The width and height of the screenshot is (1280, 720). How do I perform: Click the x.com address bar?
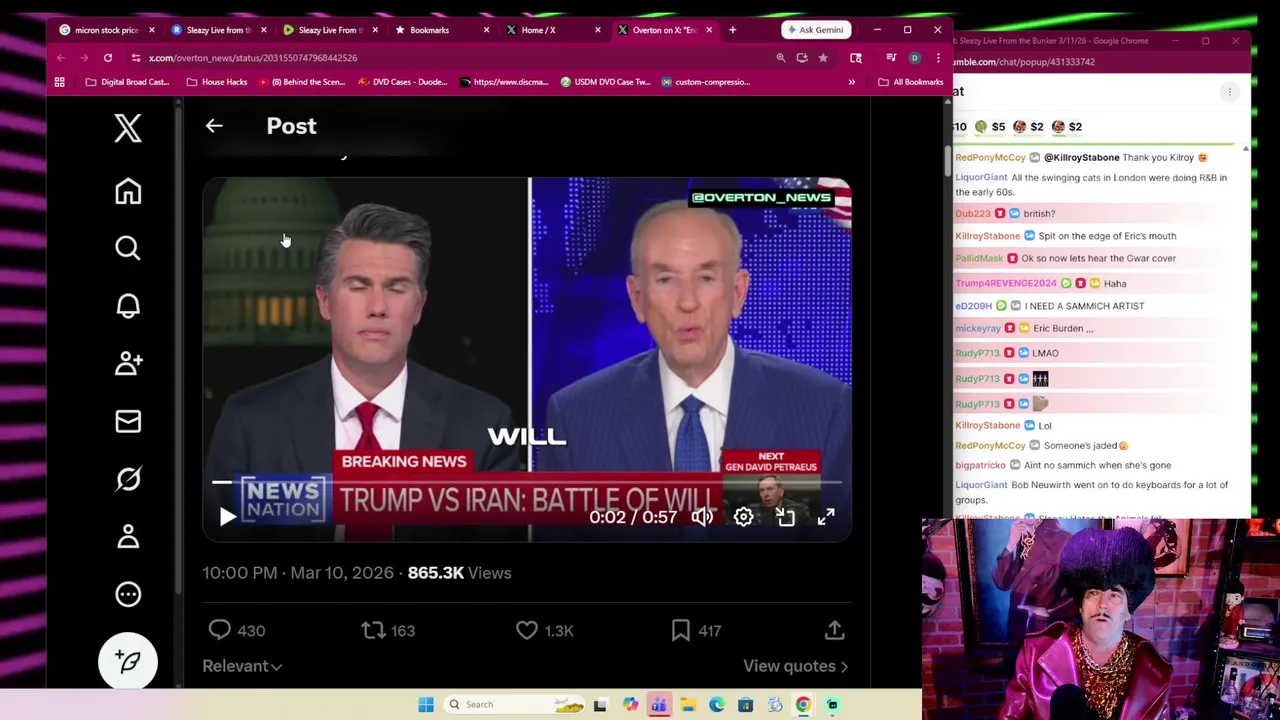[450, 58]
